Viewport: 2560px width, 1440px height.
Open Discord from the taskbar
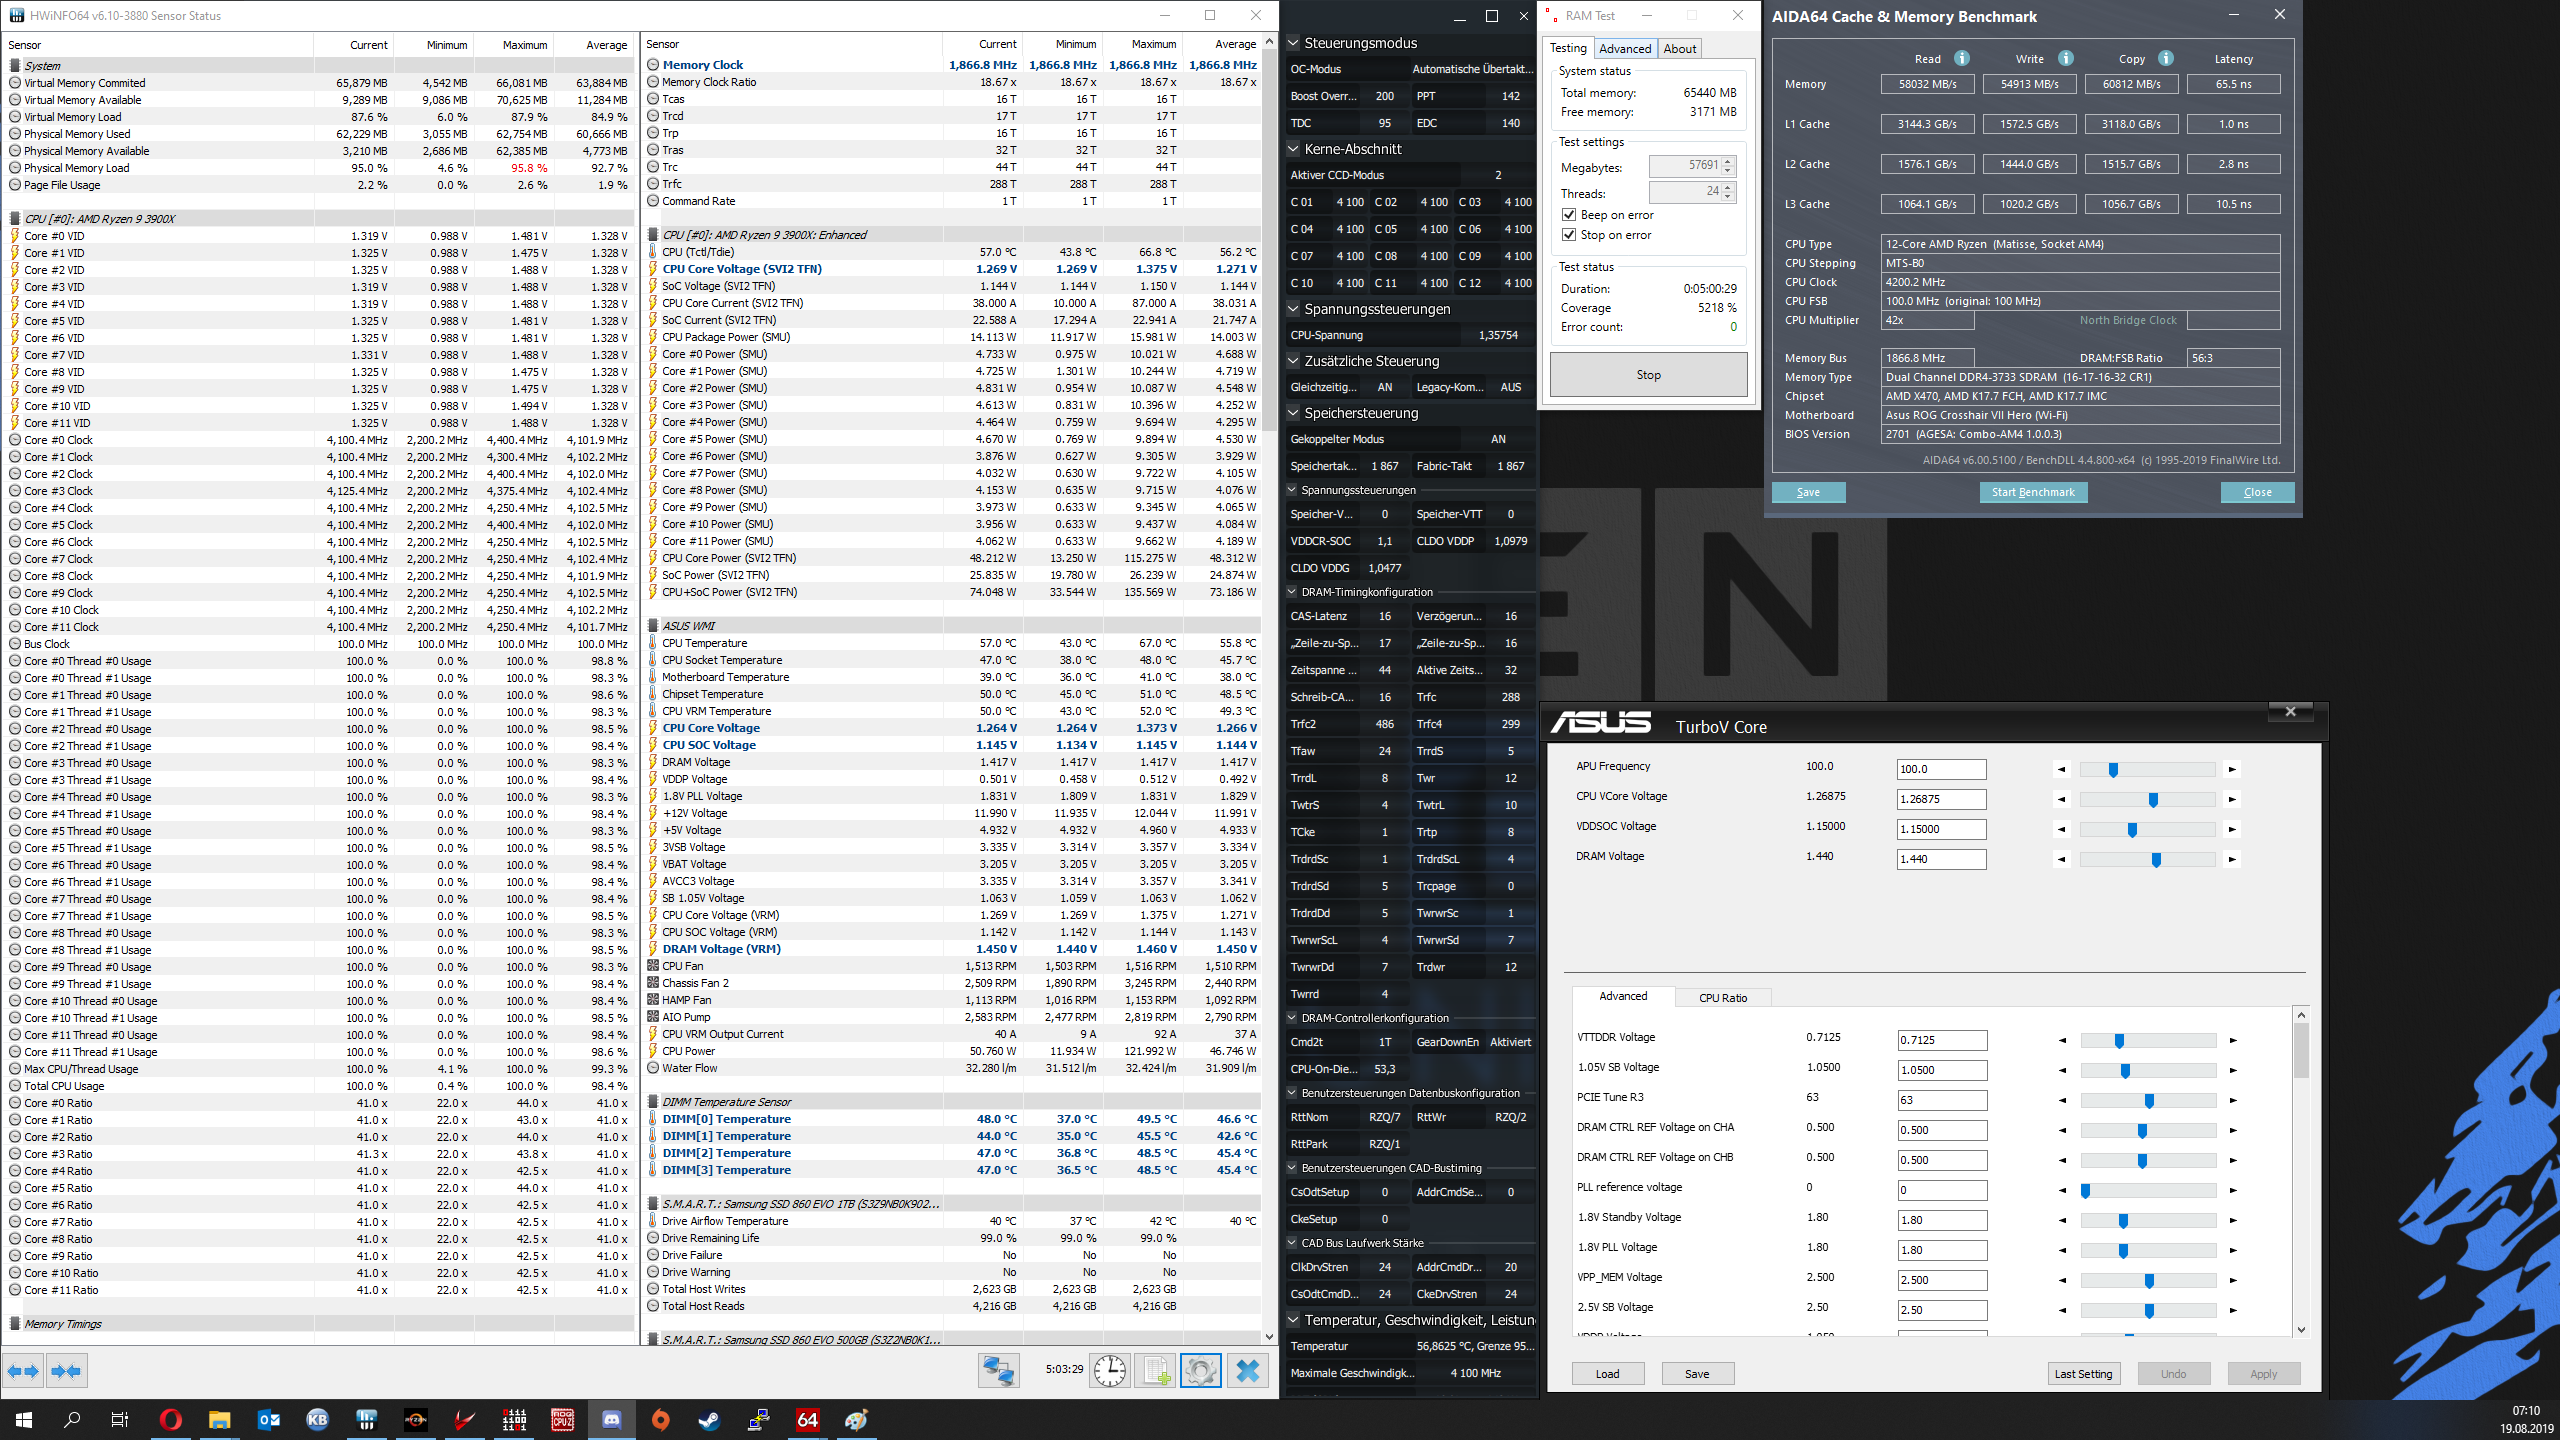tap(612, 1420)
